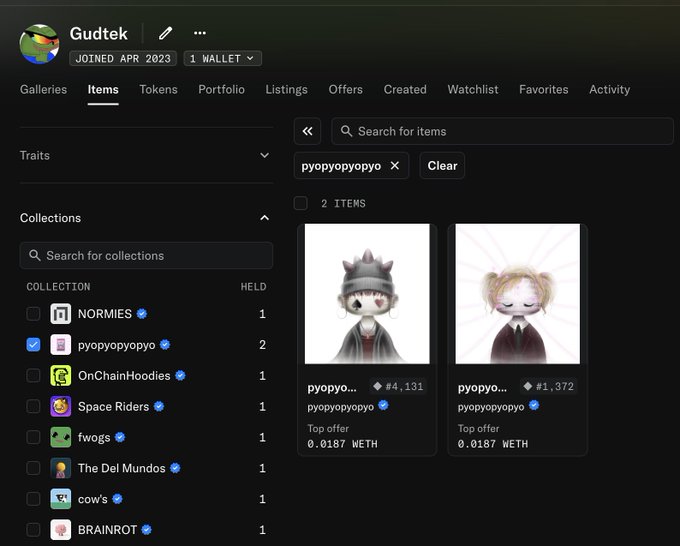Click the Space Riders collection logo
This screenshot has height=546, width=680.
tap(61, 406)
